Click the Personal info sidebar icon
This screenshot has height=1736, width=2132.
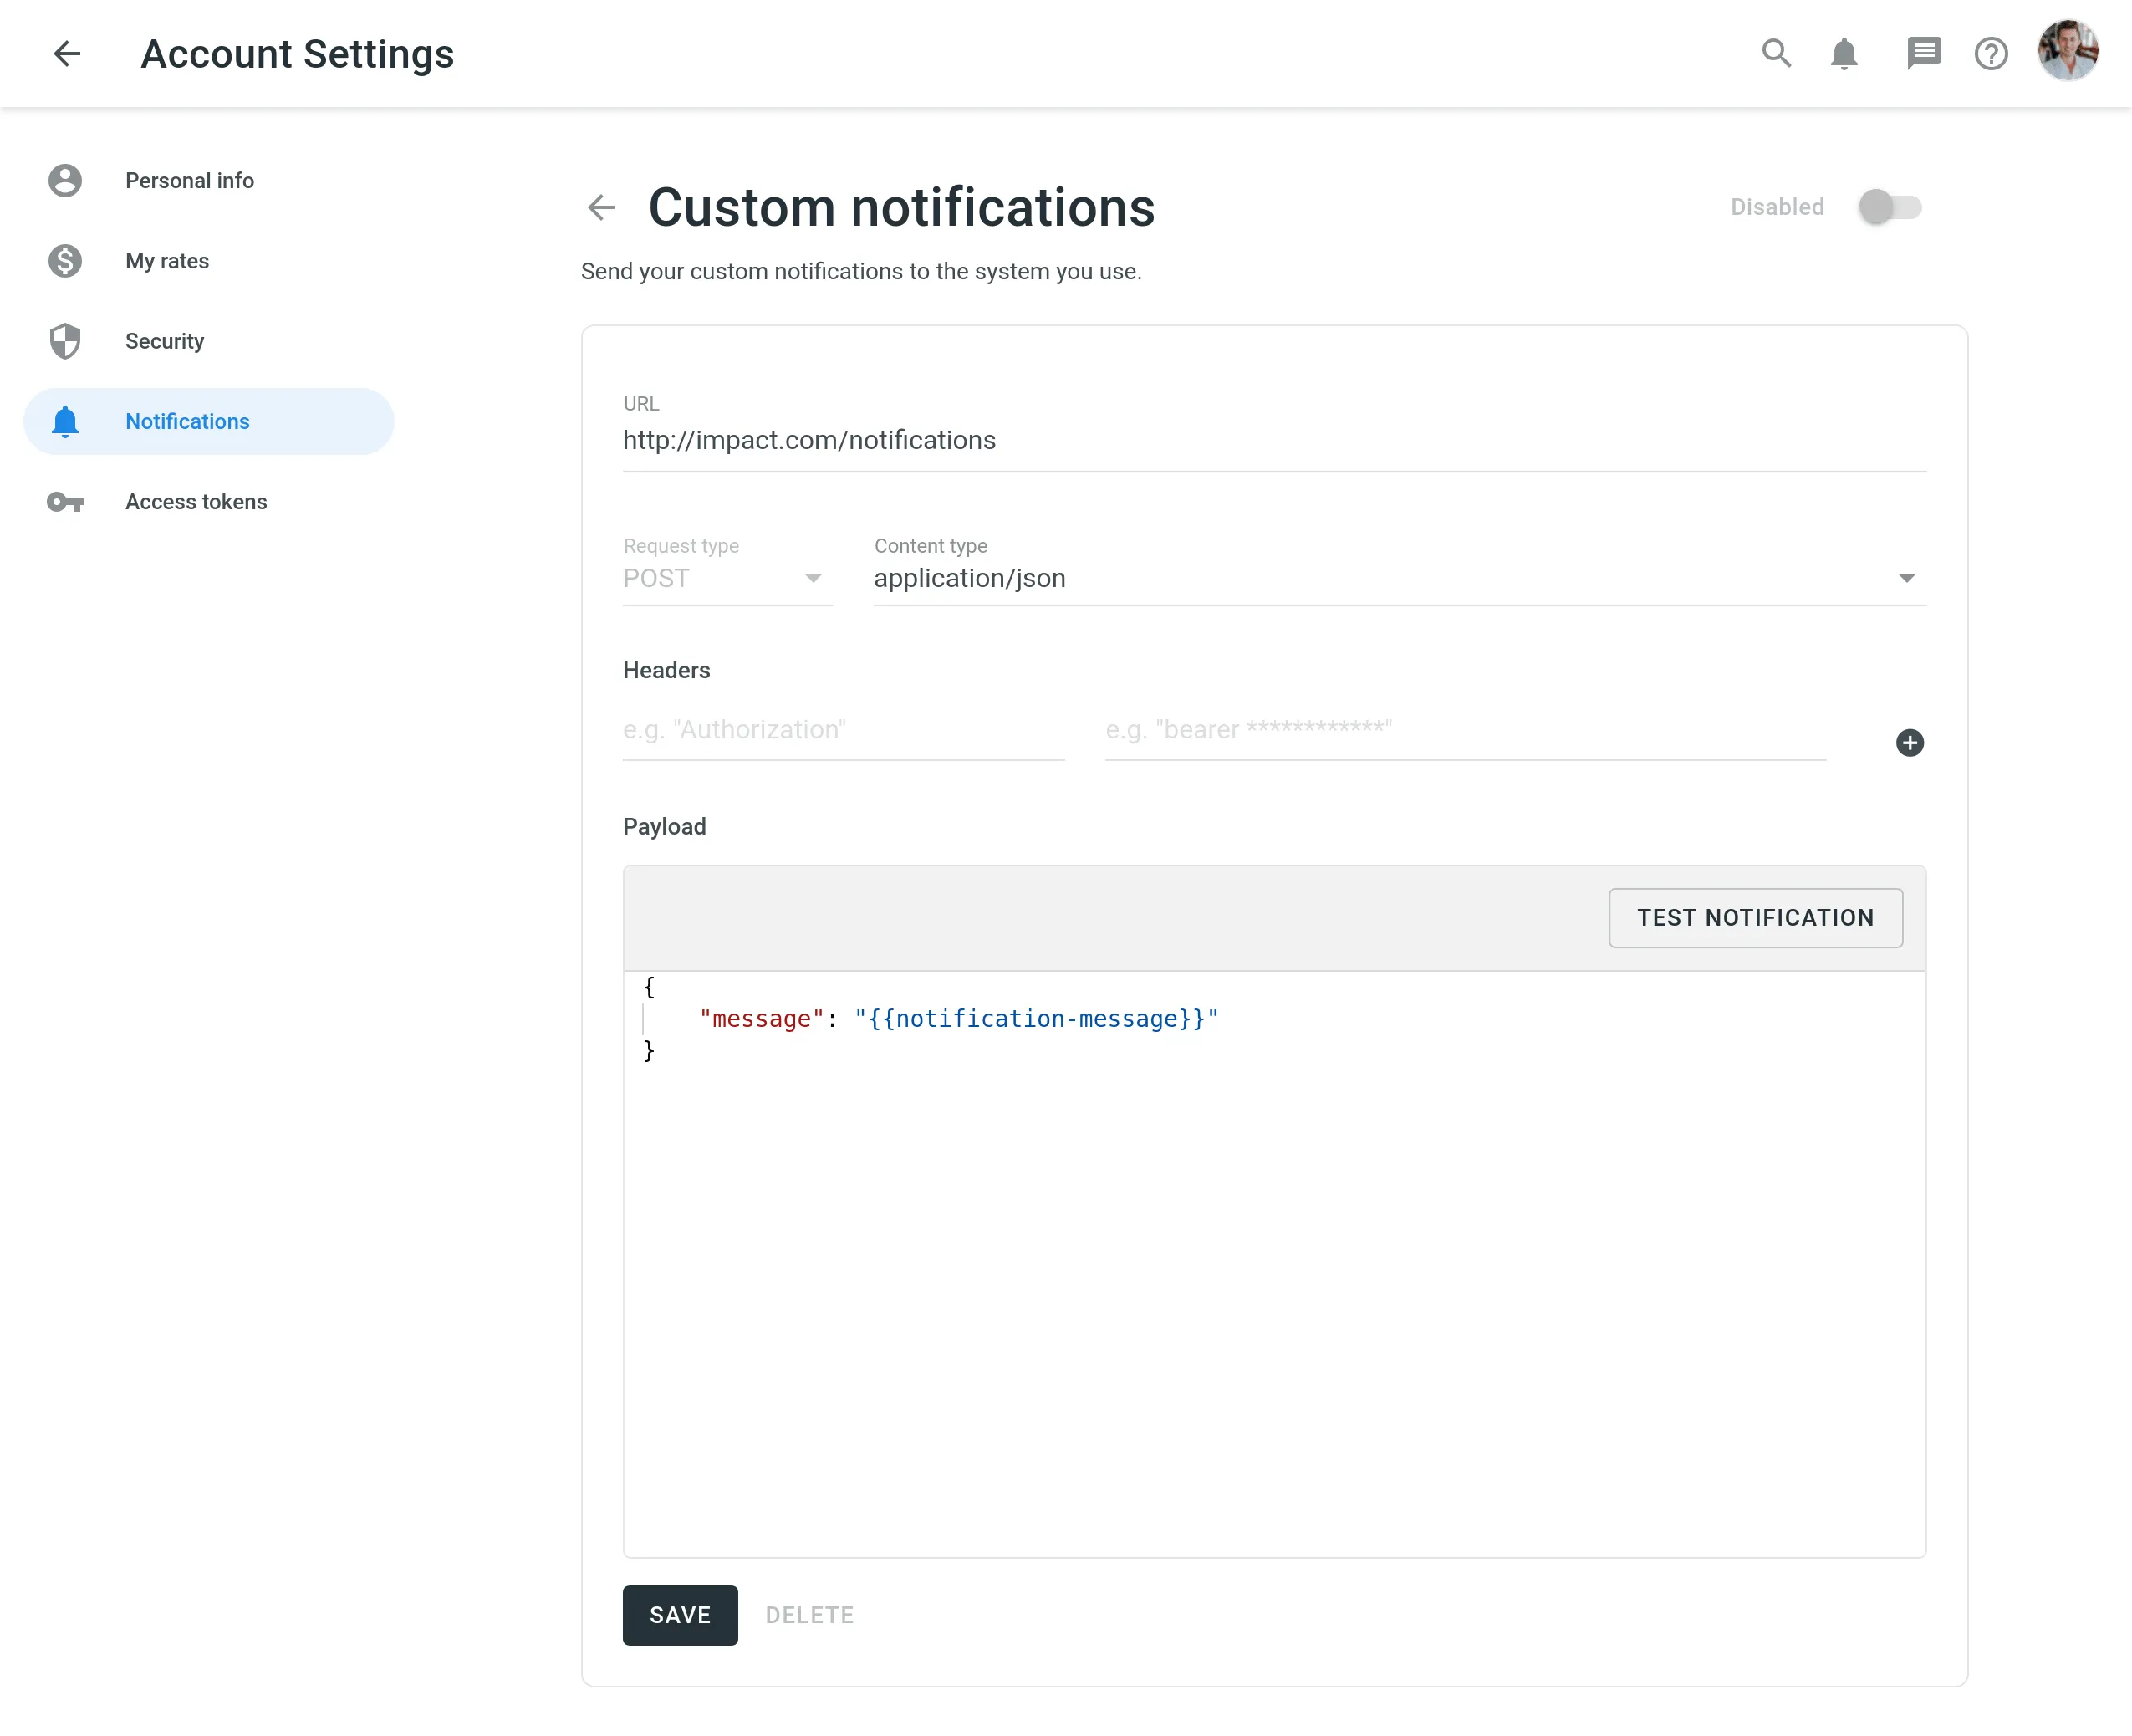[65, 179]
